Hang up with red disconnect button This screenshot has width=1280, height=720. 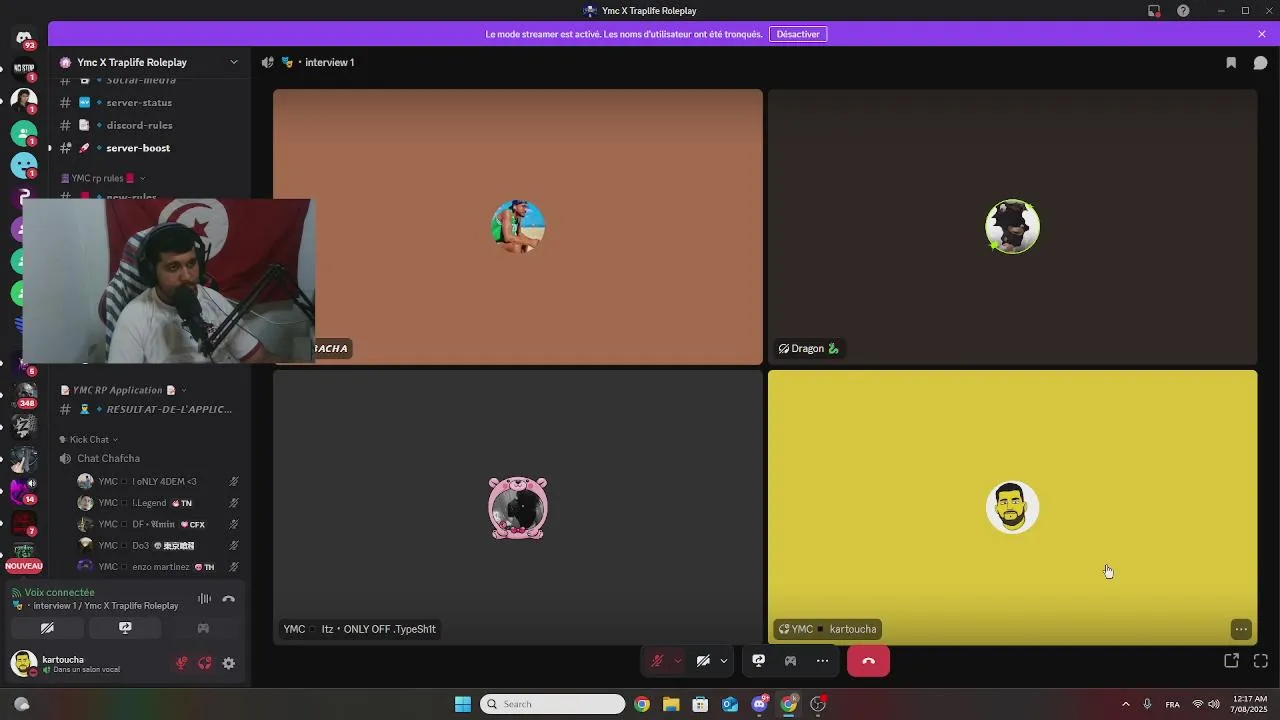[868, 661]
